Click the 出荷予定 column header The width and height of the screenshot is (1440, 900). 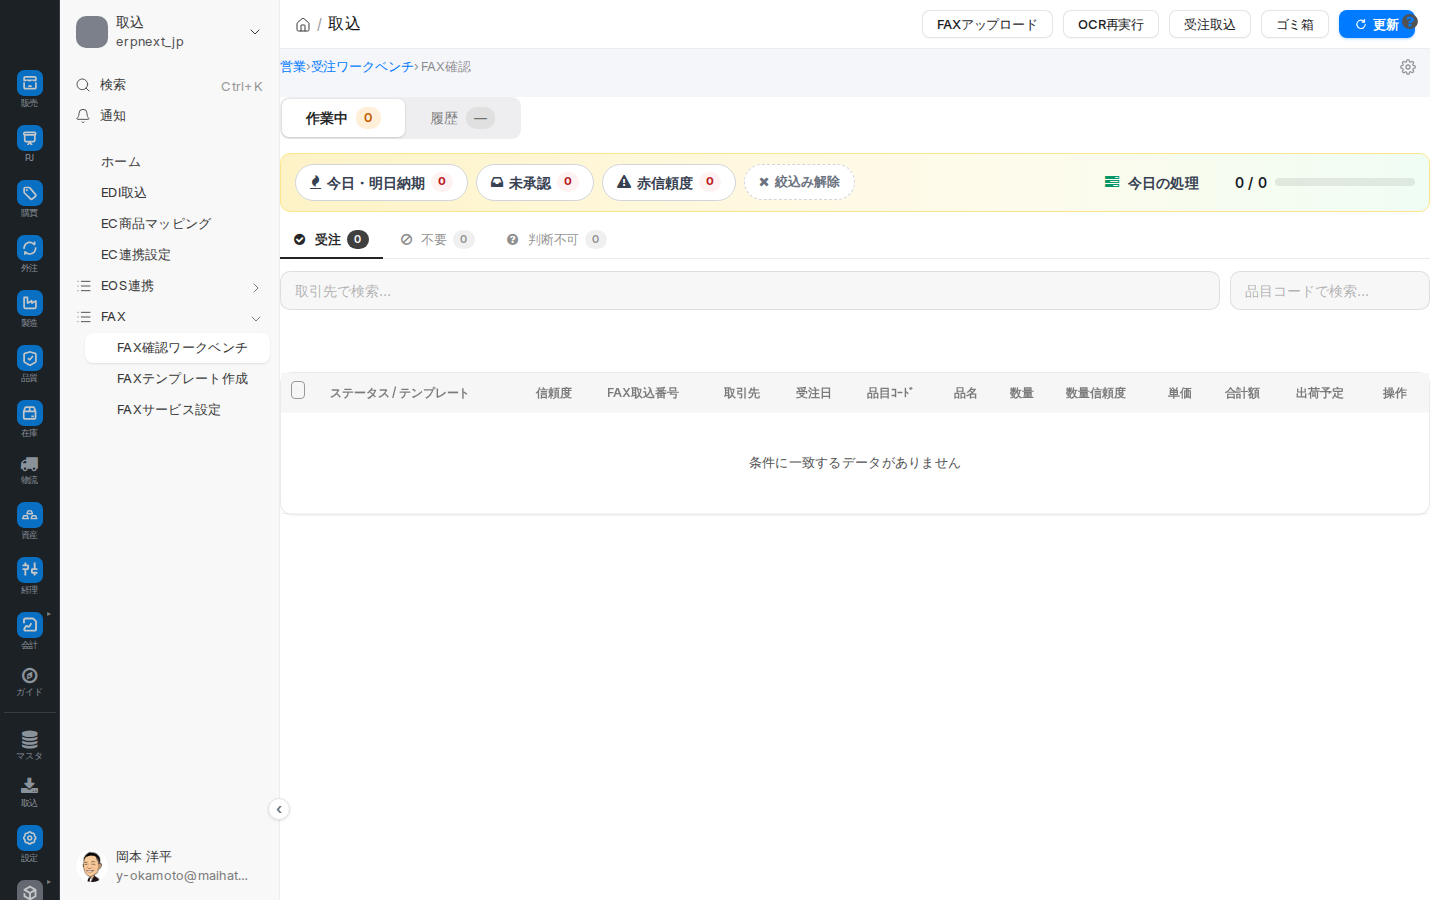pos(1320,393)
